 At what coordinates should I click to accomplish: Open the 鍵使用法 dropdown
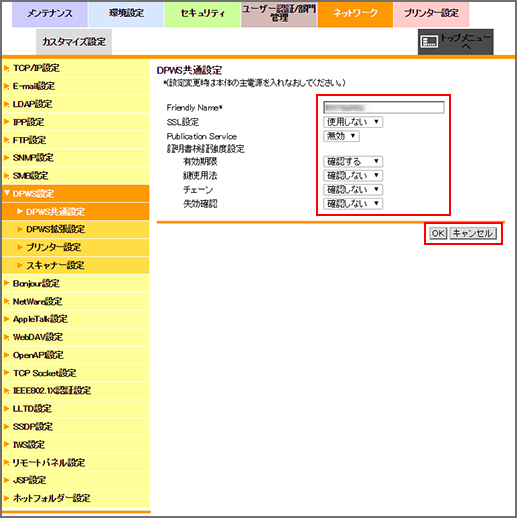pos(353,175)
